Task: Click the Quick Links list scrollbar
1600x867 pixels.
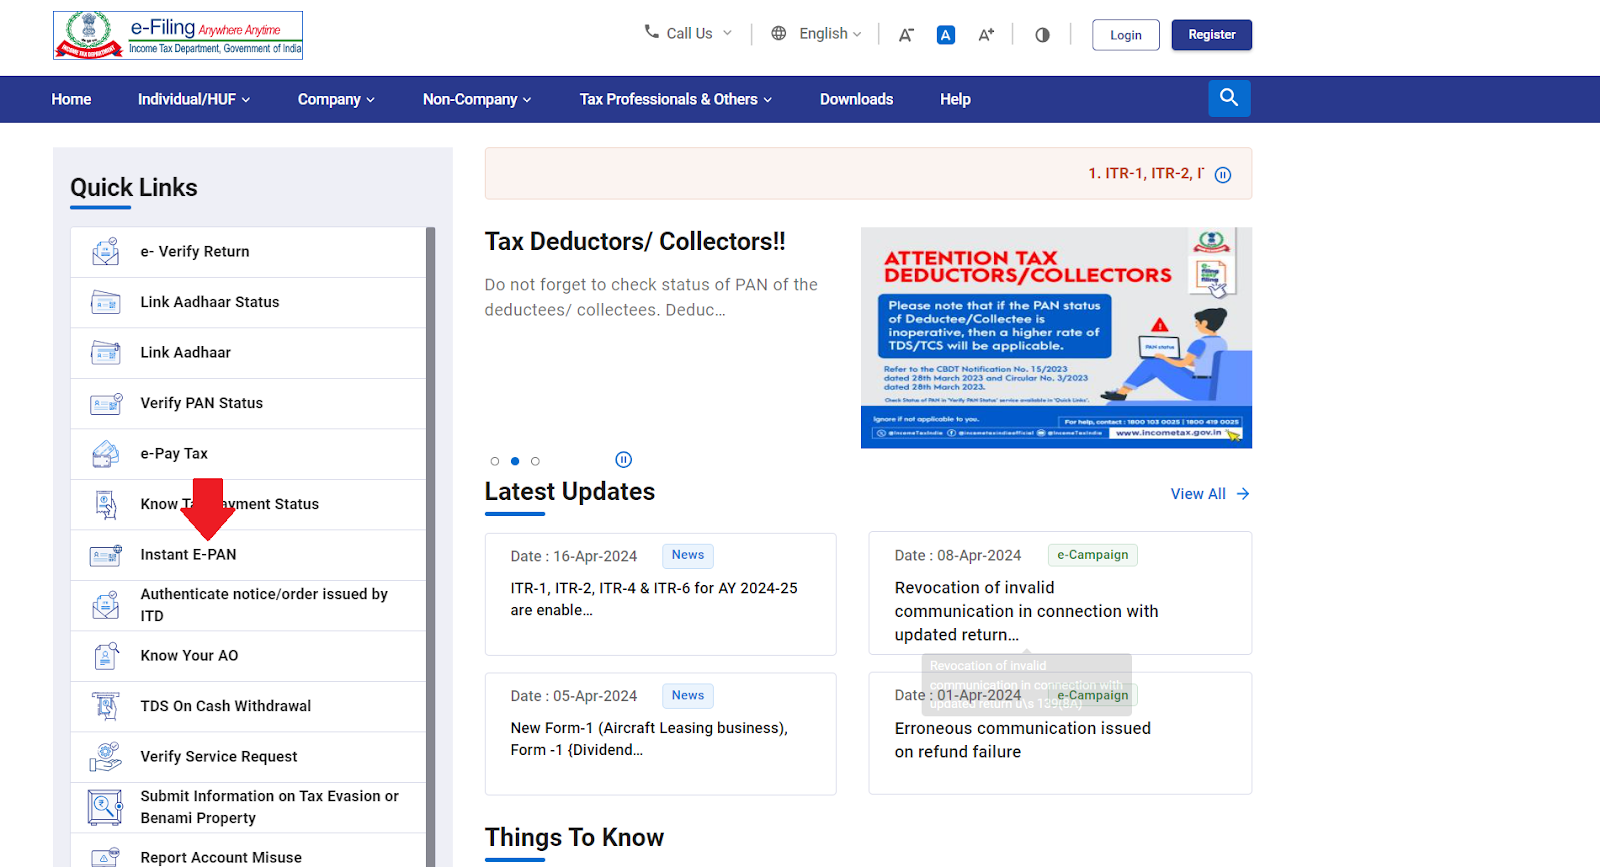Action: (431, 547)
